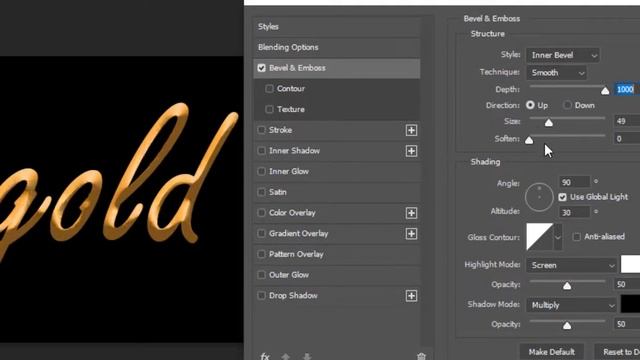The width and height of the screenshot is (640, 360).
Task: Enable the Satin checkbox
Action: (261, 192)
